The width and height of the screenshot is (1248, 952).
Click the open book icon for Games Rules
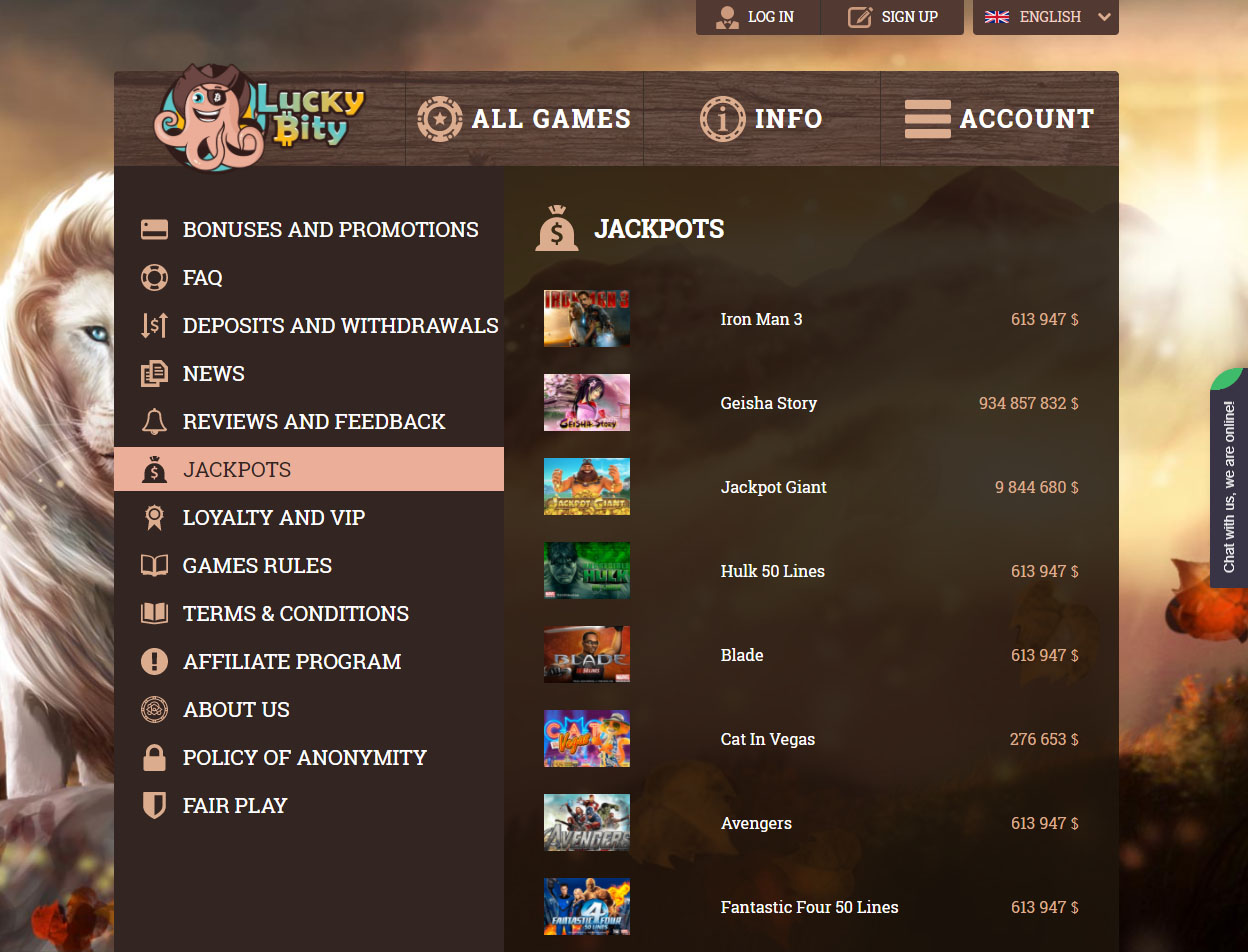pyautogui.click(x=154, y=566)
